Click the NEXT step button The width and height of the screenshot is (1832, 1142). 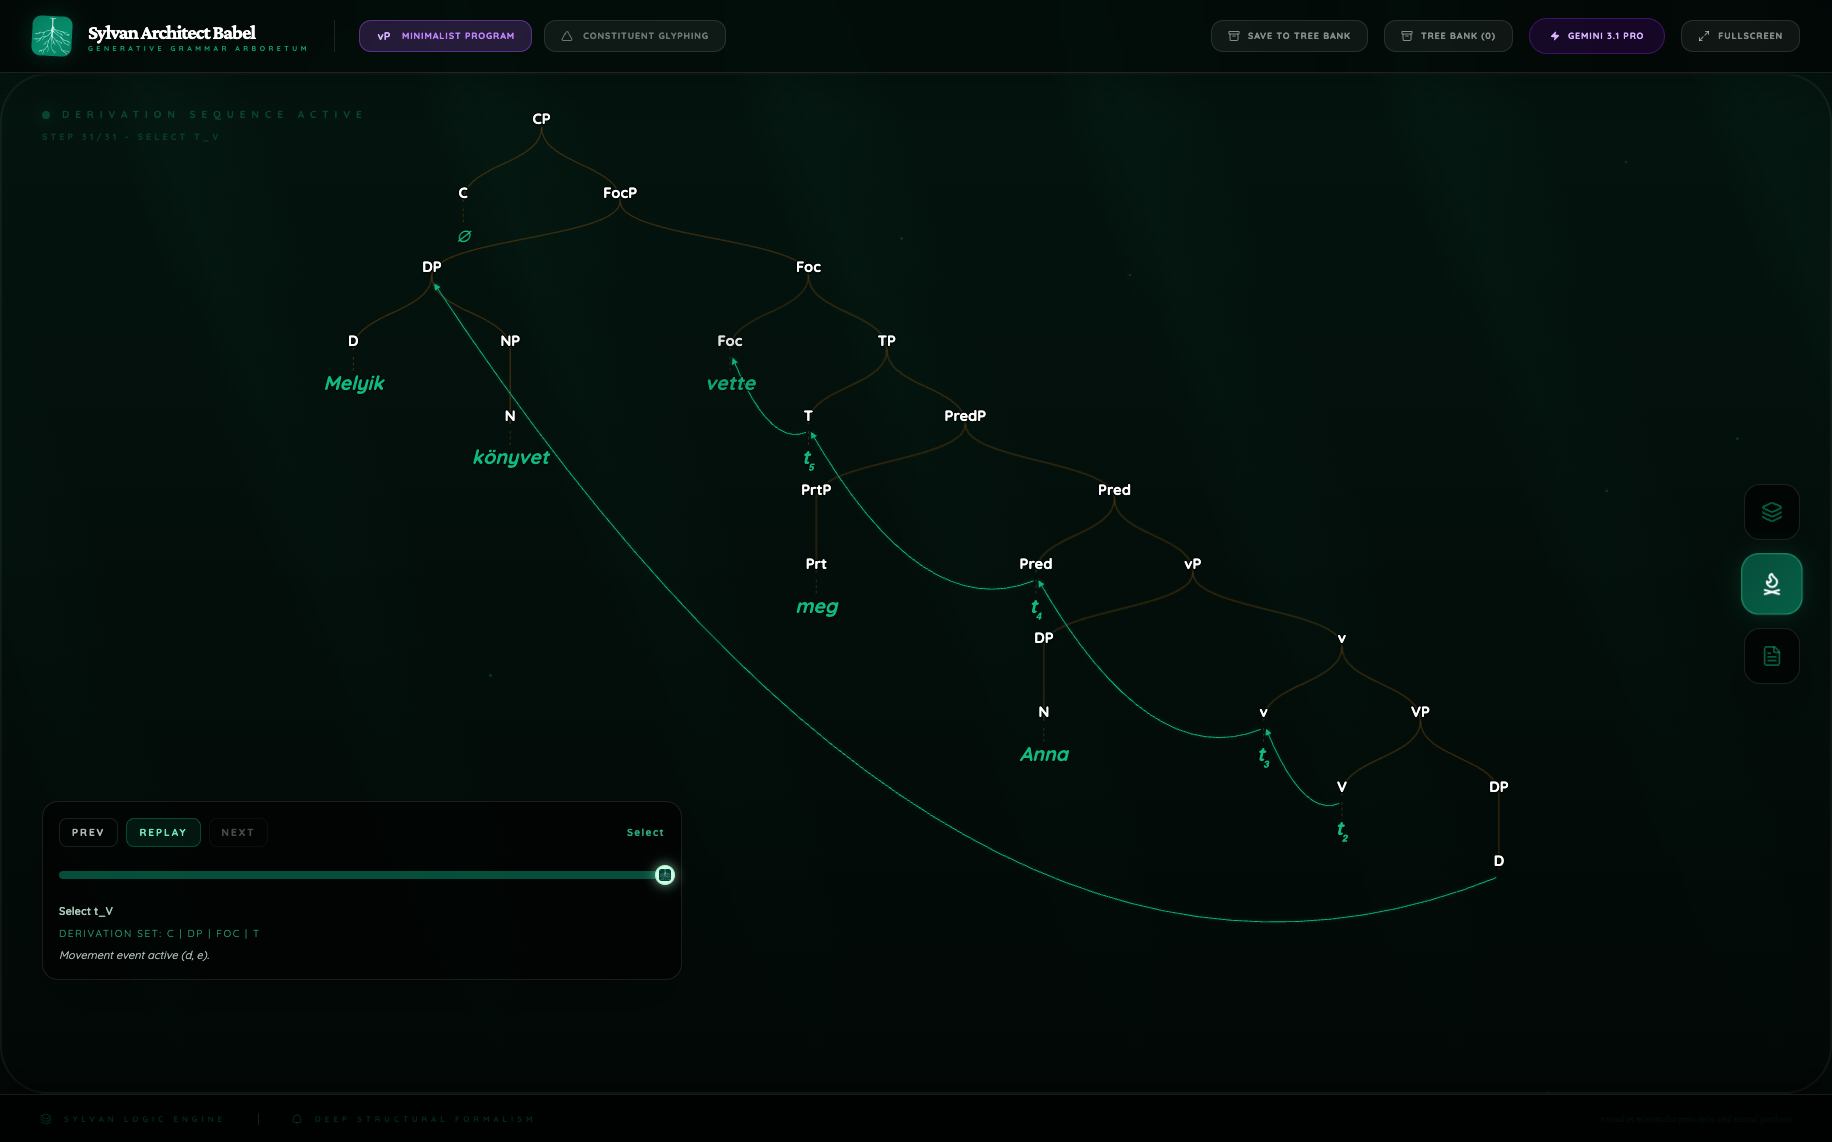[x=237, y=832]
